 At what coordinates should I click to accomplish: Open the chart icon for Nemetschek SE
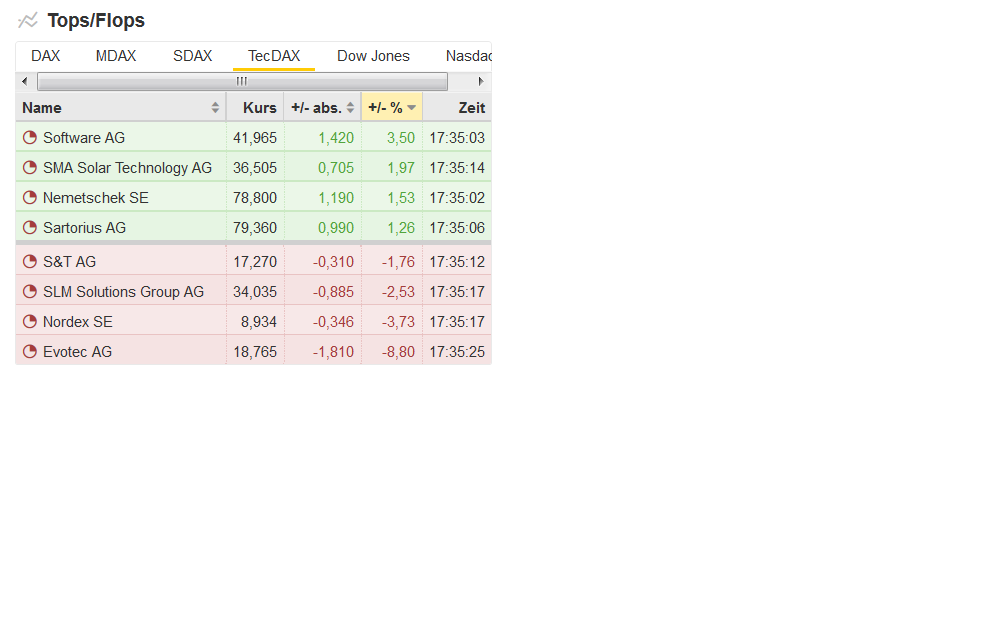(30, 198)
